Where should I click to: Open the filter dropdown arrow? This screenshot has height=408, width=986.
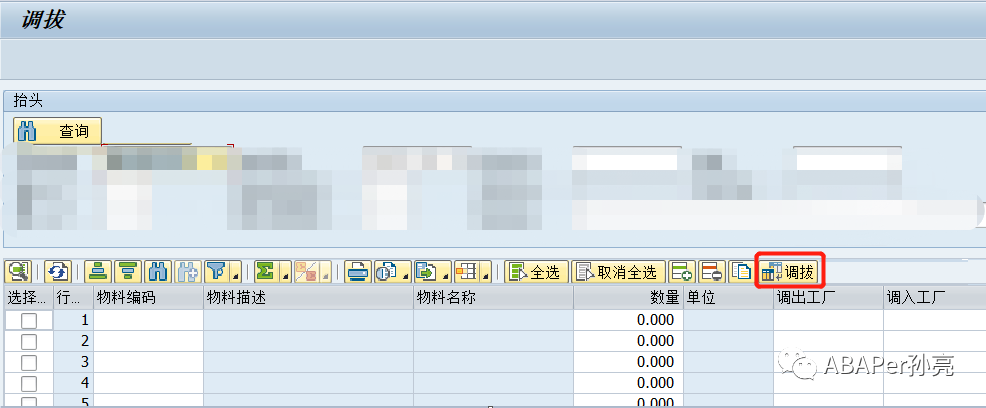tap(236, 272)
